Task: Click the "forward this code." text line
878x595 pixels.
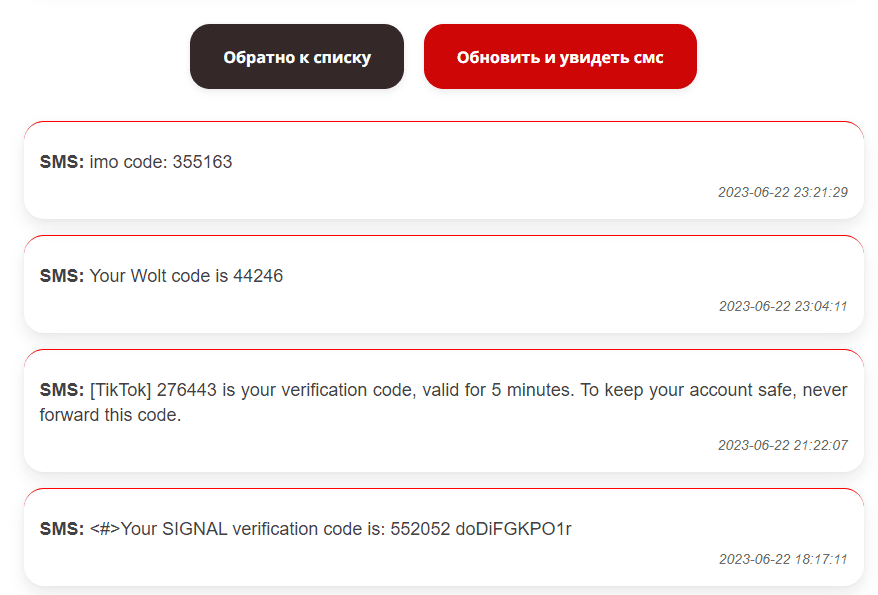Action: tap(110, 415)
